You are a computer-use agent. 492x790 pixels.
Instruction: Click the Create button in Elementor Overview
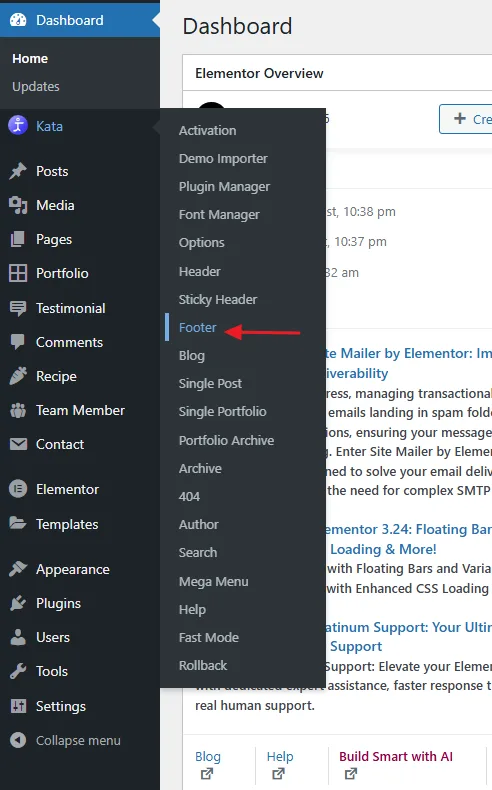pyautogui.click(x=466, y=119)
